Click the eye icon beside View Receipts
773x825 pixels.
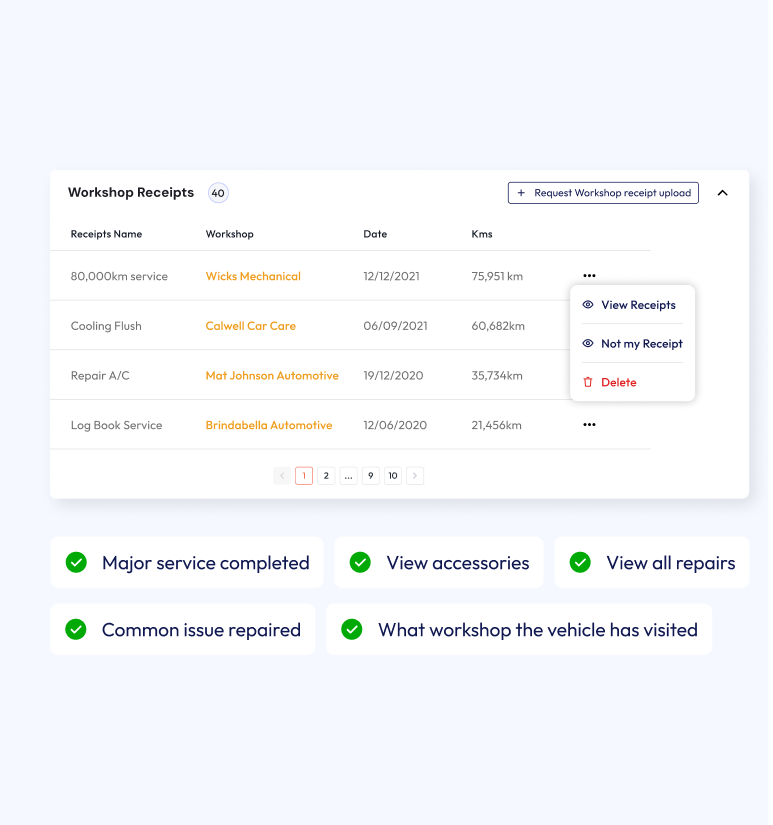tap(588, 305)
